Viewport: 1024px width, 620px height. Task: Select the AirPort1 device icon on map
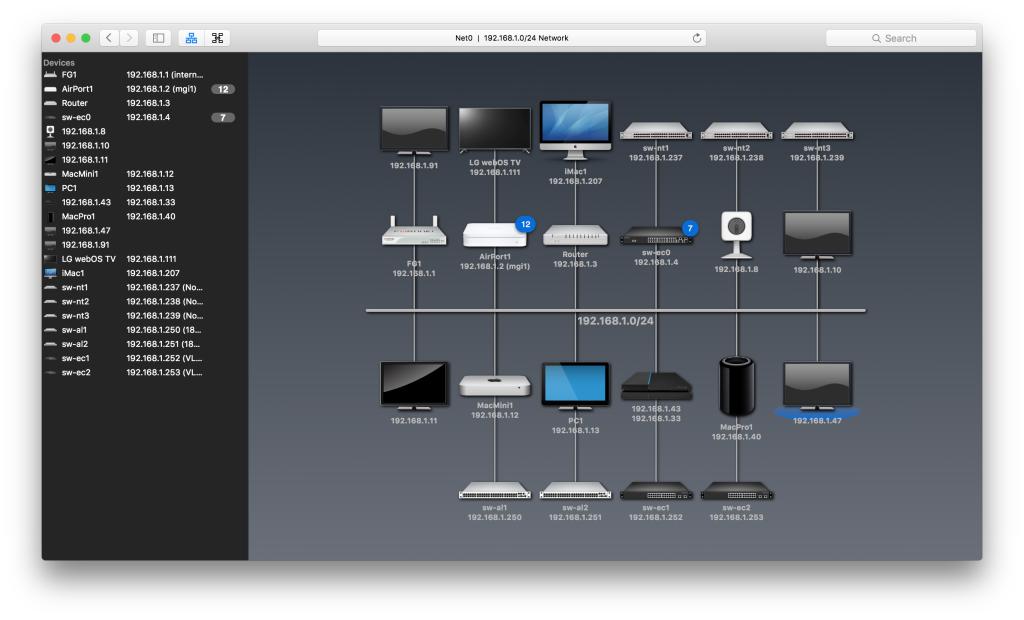pyautogui.click(x=494, y=234)
